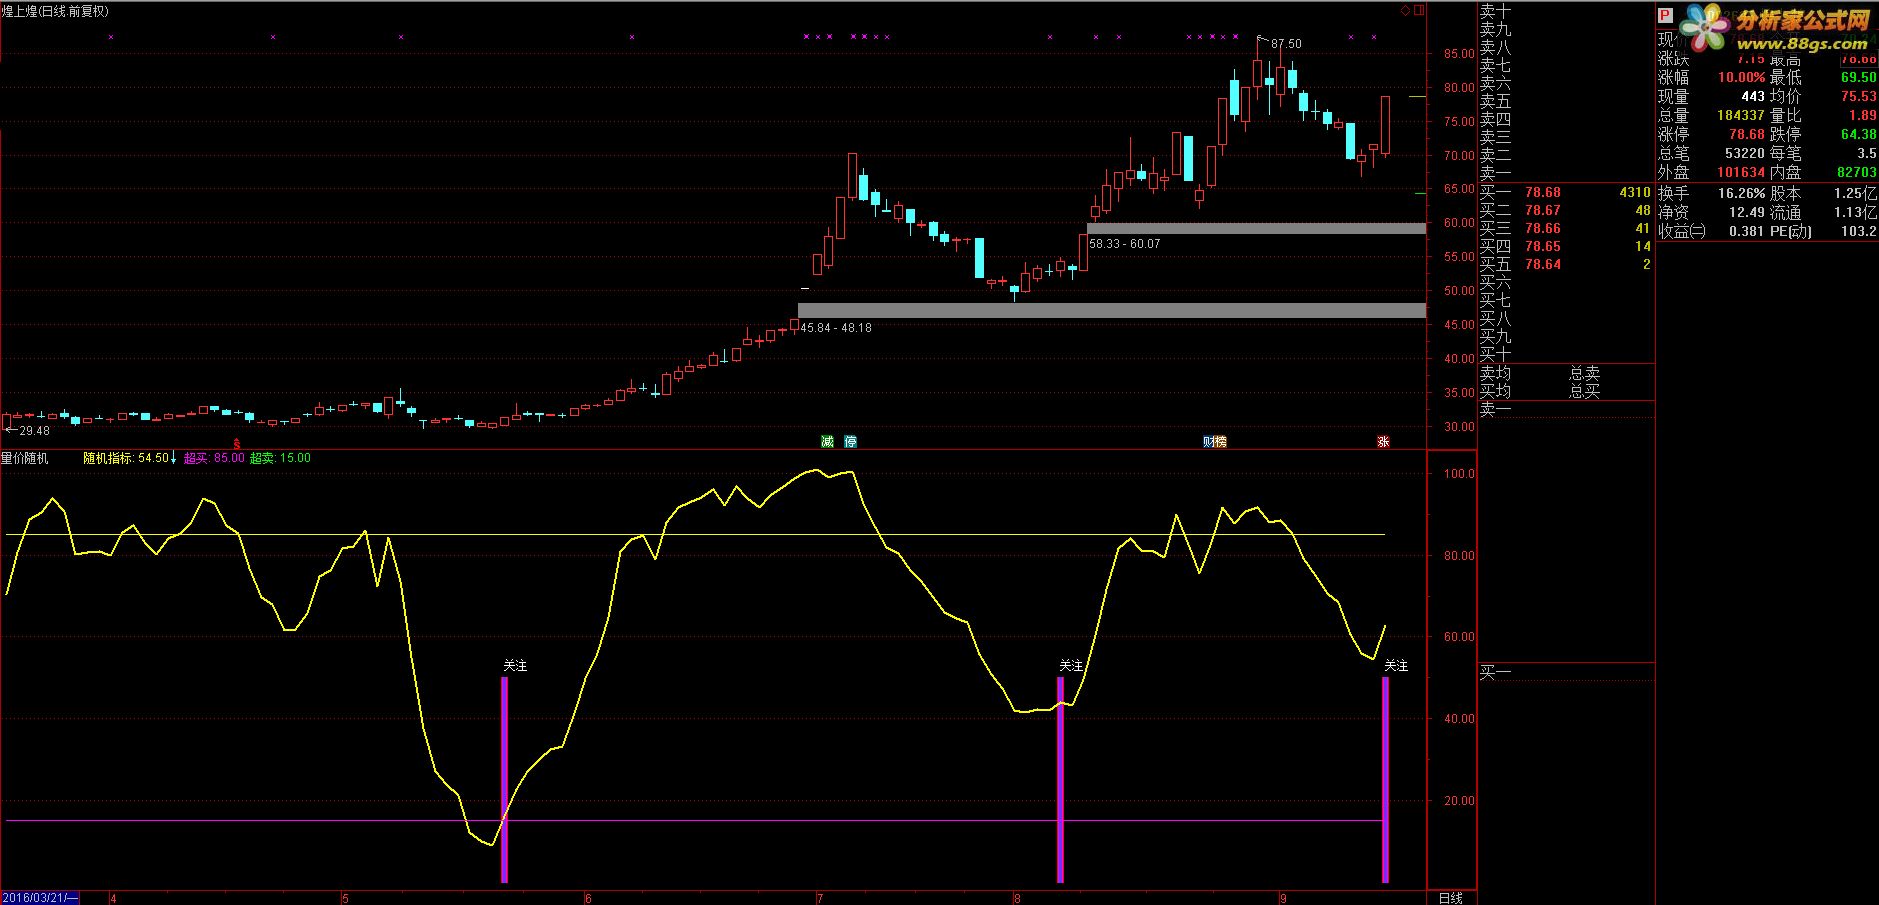Click the 买十 row label in order book

point(1496,354)
